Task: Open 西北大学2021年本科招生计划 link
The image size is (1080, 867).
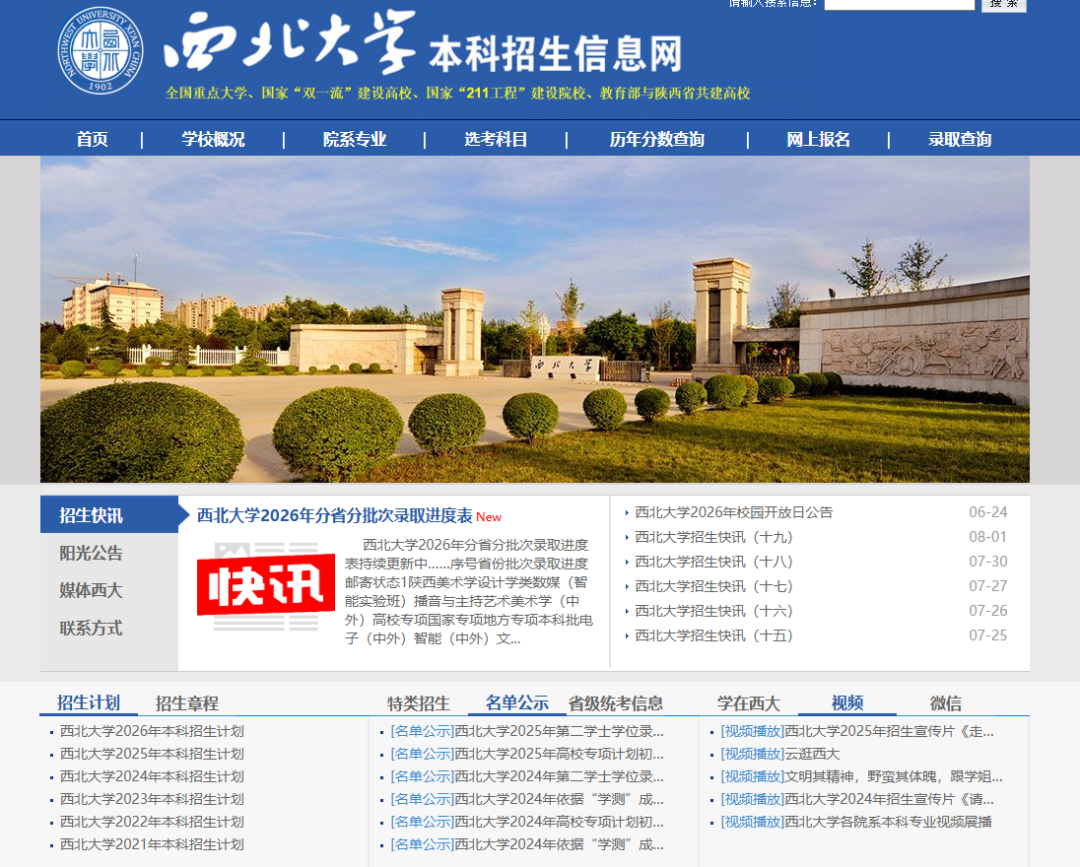Action: point(152,845)
